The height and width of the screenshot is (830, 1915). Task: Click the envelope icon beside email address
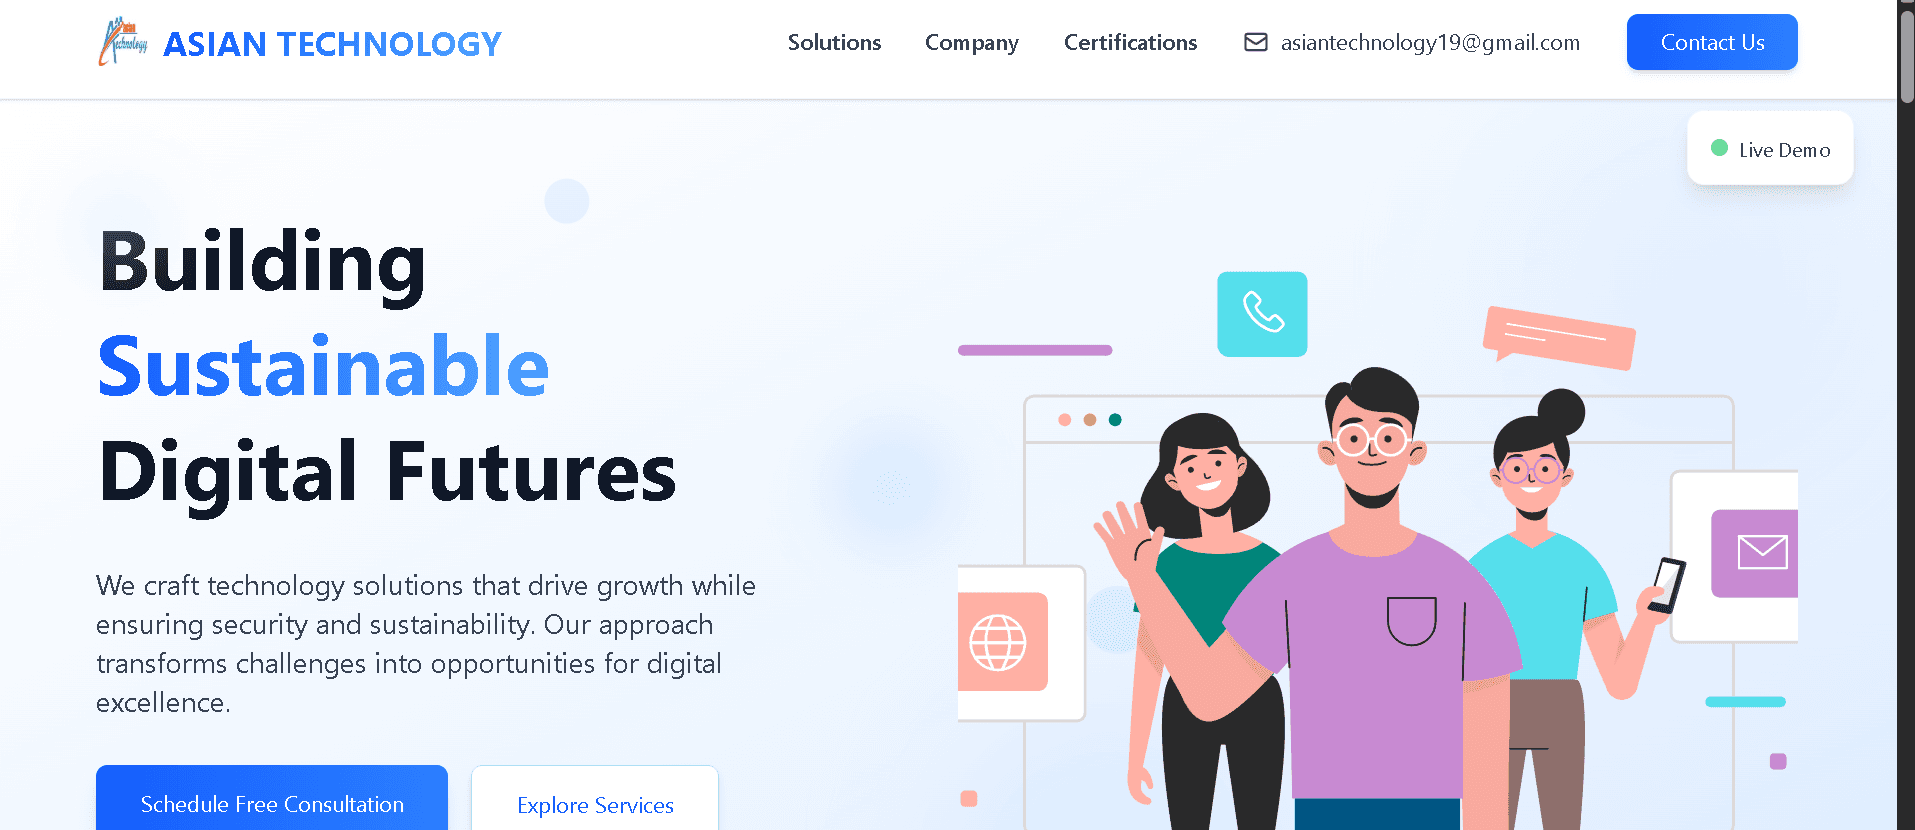pyautogui.click(x=1255, y=42)
